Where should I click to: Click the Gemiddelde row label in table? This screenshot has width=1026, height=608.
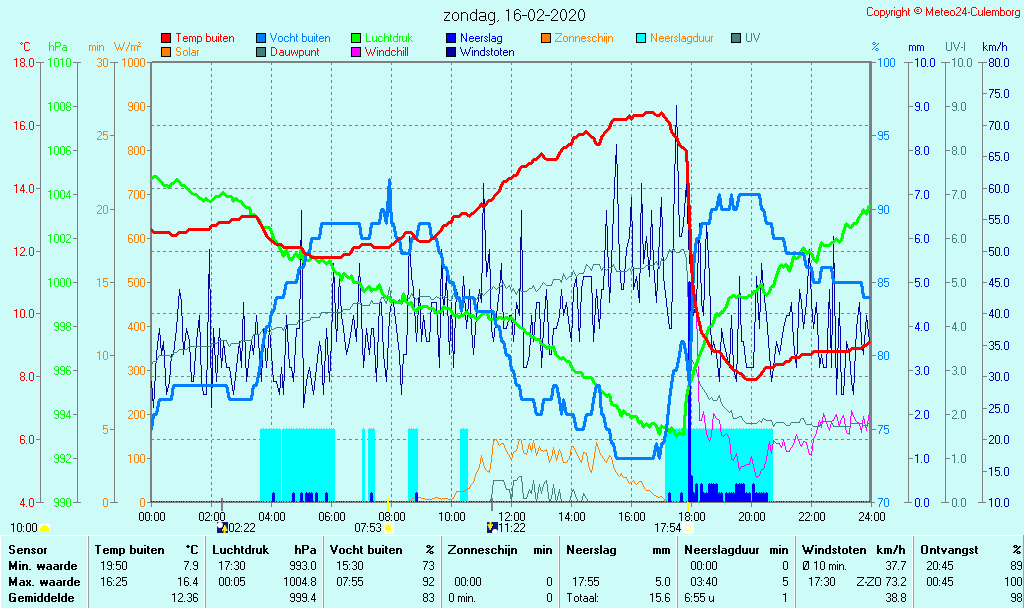pos(43,597)
